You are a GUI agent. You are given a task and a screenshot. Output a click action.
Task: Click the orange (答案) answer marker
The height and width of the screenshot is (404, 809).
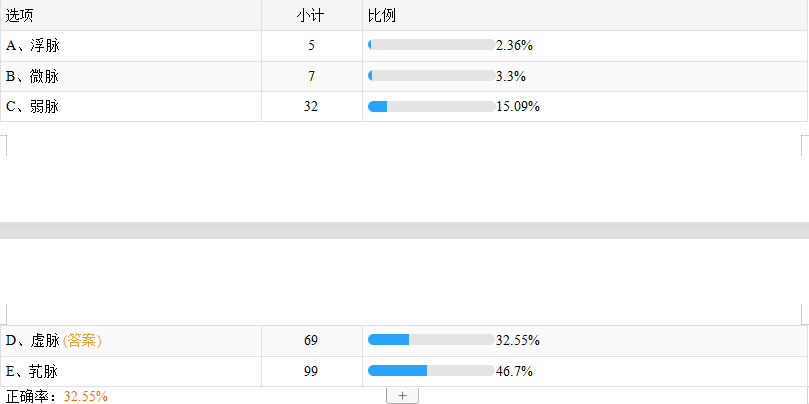pos(82,341)
